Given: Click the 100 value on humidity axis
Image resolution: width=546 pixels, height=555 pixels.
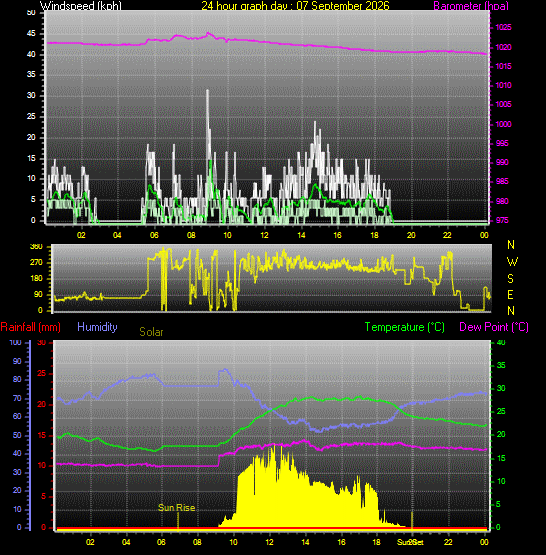Looking at the screenshot, I should point(15,342).
